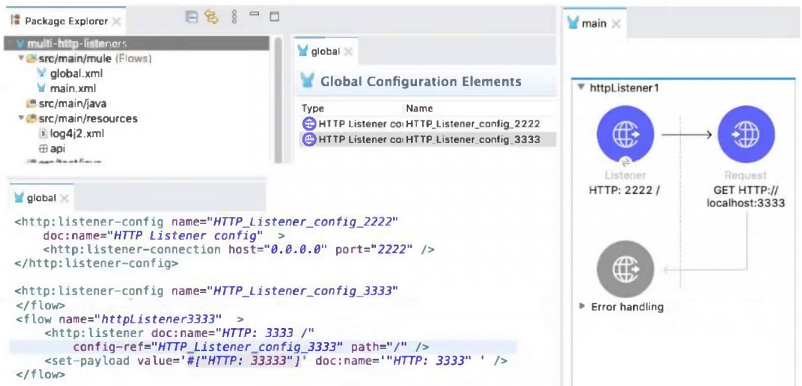Select the api package
Image resolution: width=802 pixels, height=386 pixels.
(x=58, y=149)
